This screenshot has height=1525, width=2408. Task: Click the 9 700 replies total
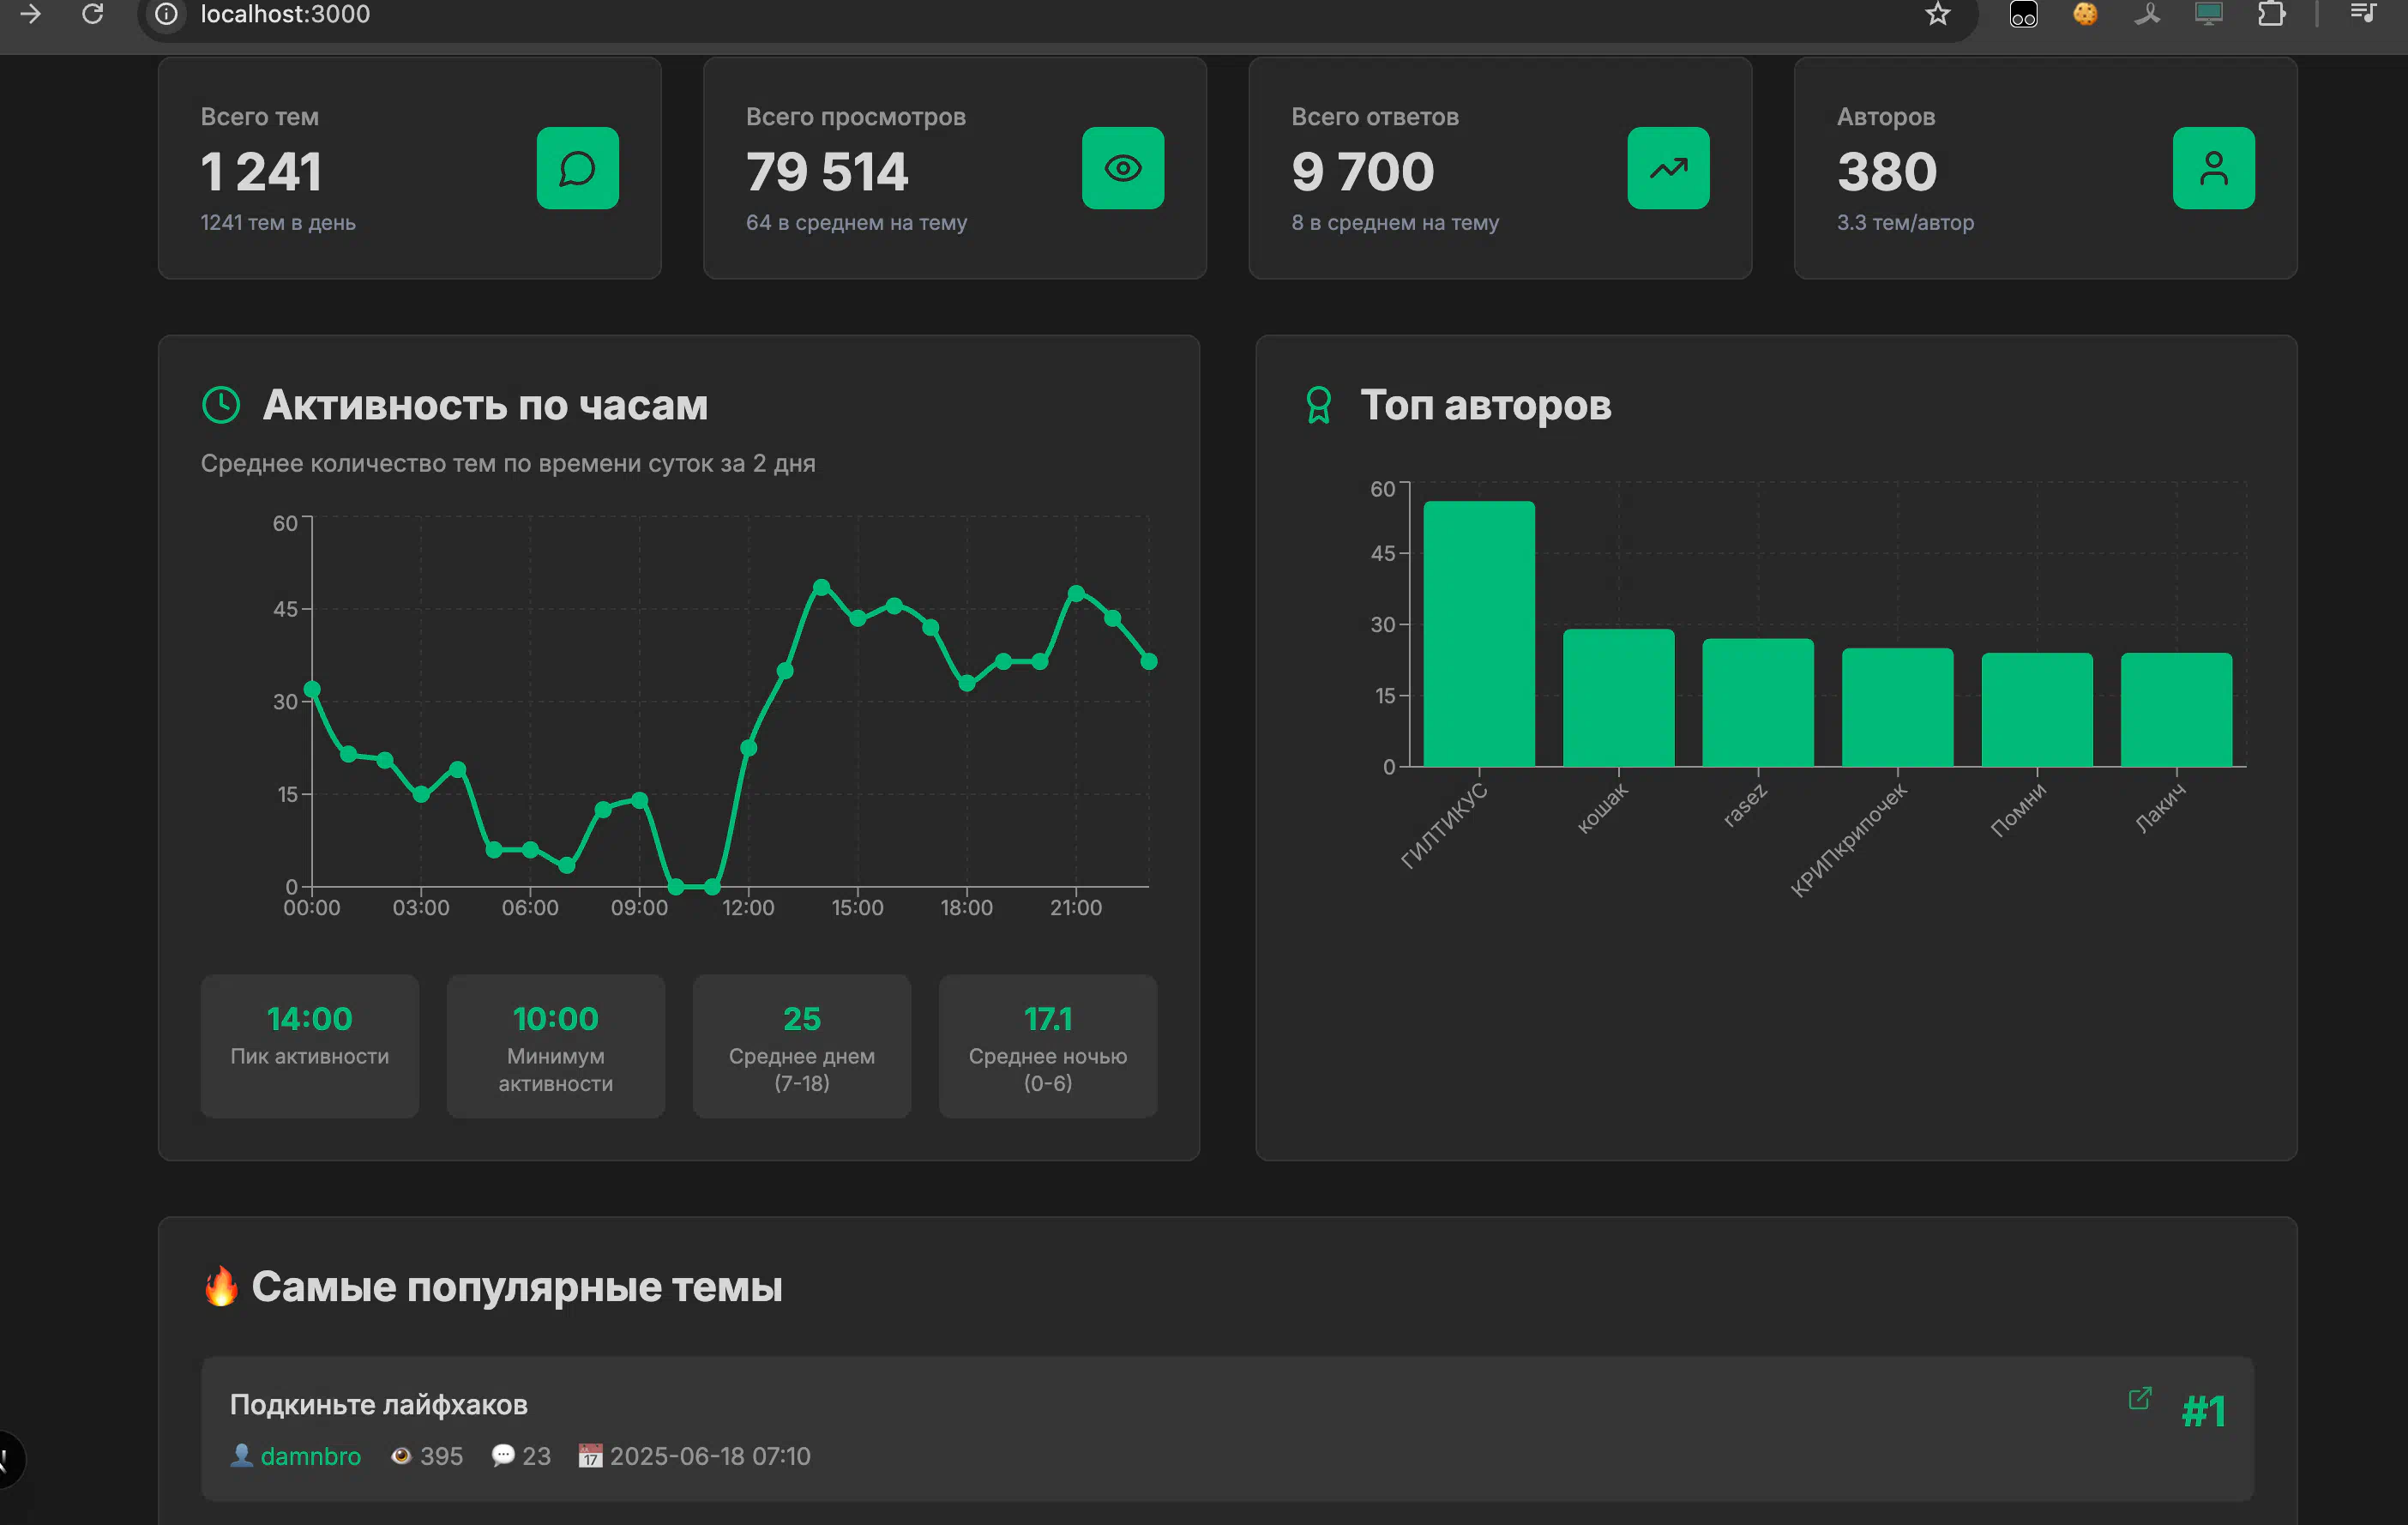tap(1363, 171)
